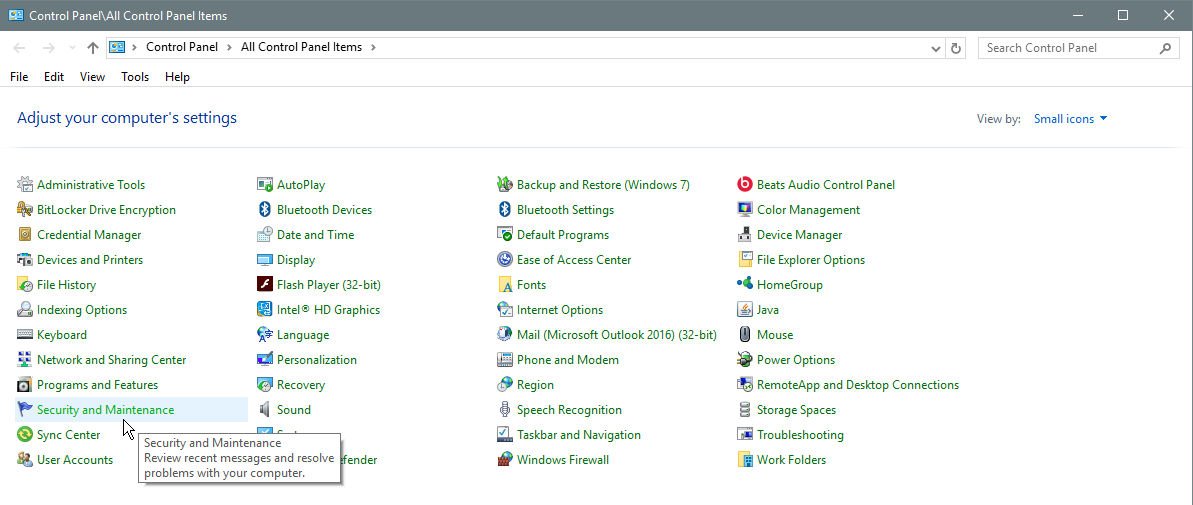The image size is (1193, 505).
Task: Open Default Programs link
Action: [x=563, y=235]
